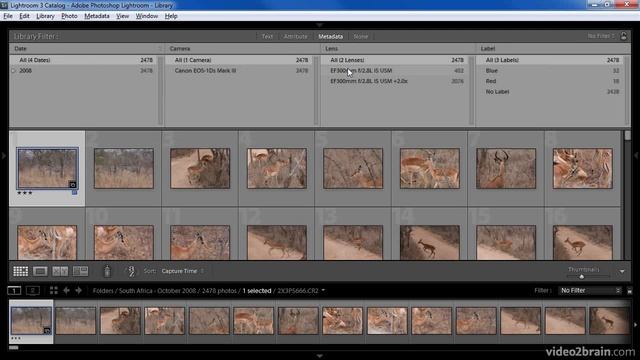Screen dimensions: 640x360
Task: Open the Library menu
Action: (45, 16)
